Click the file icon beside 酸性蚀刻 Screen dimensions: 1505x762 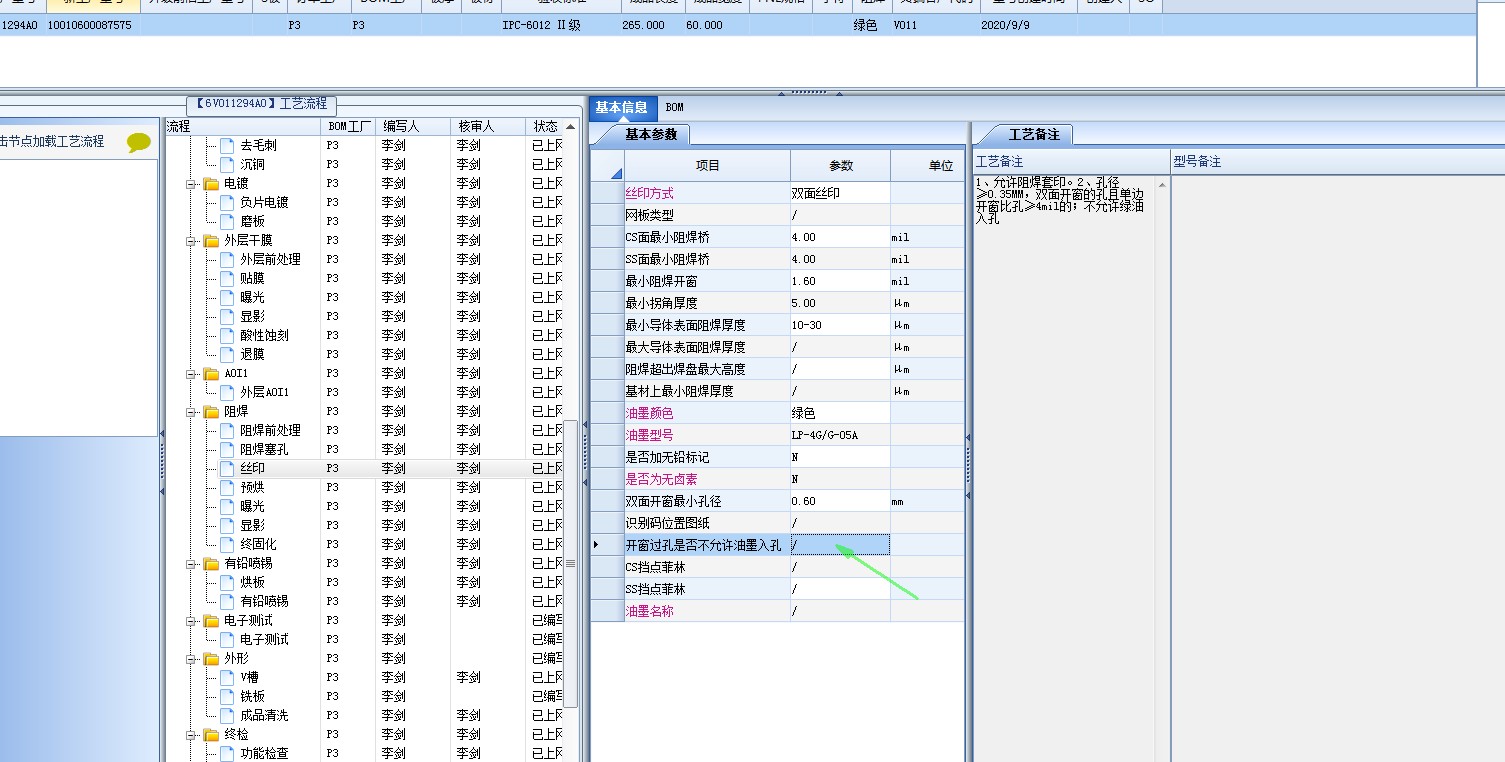tap(227, 336)
